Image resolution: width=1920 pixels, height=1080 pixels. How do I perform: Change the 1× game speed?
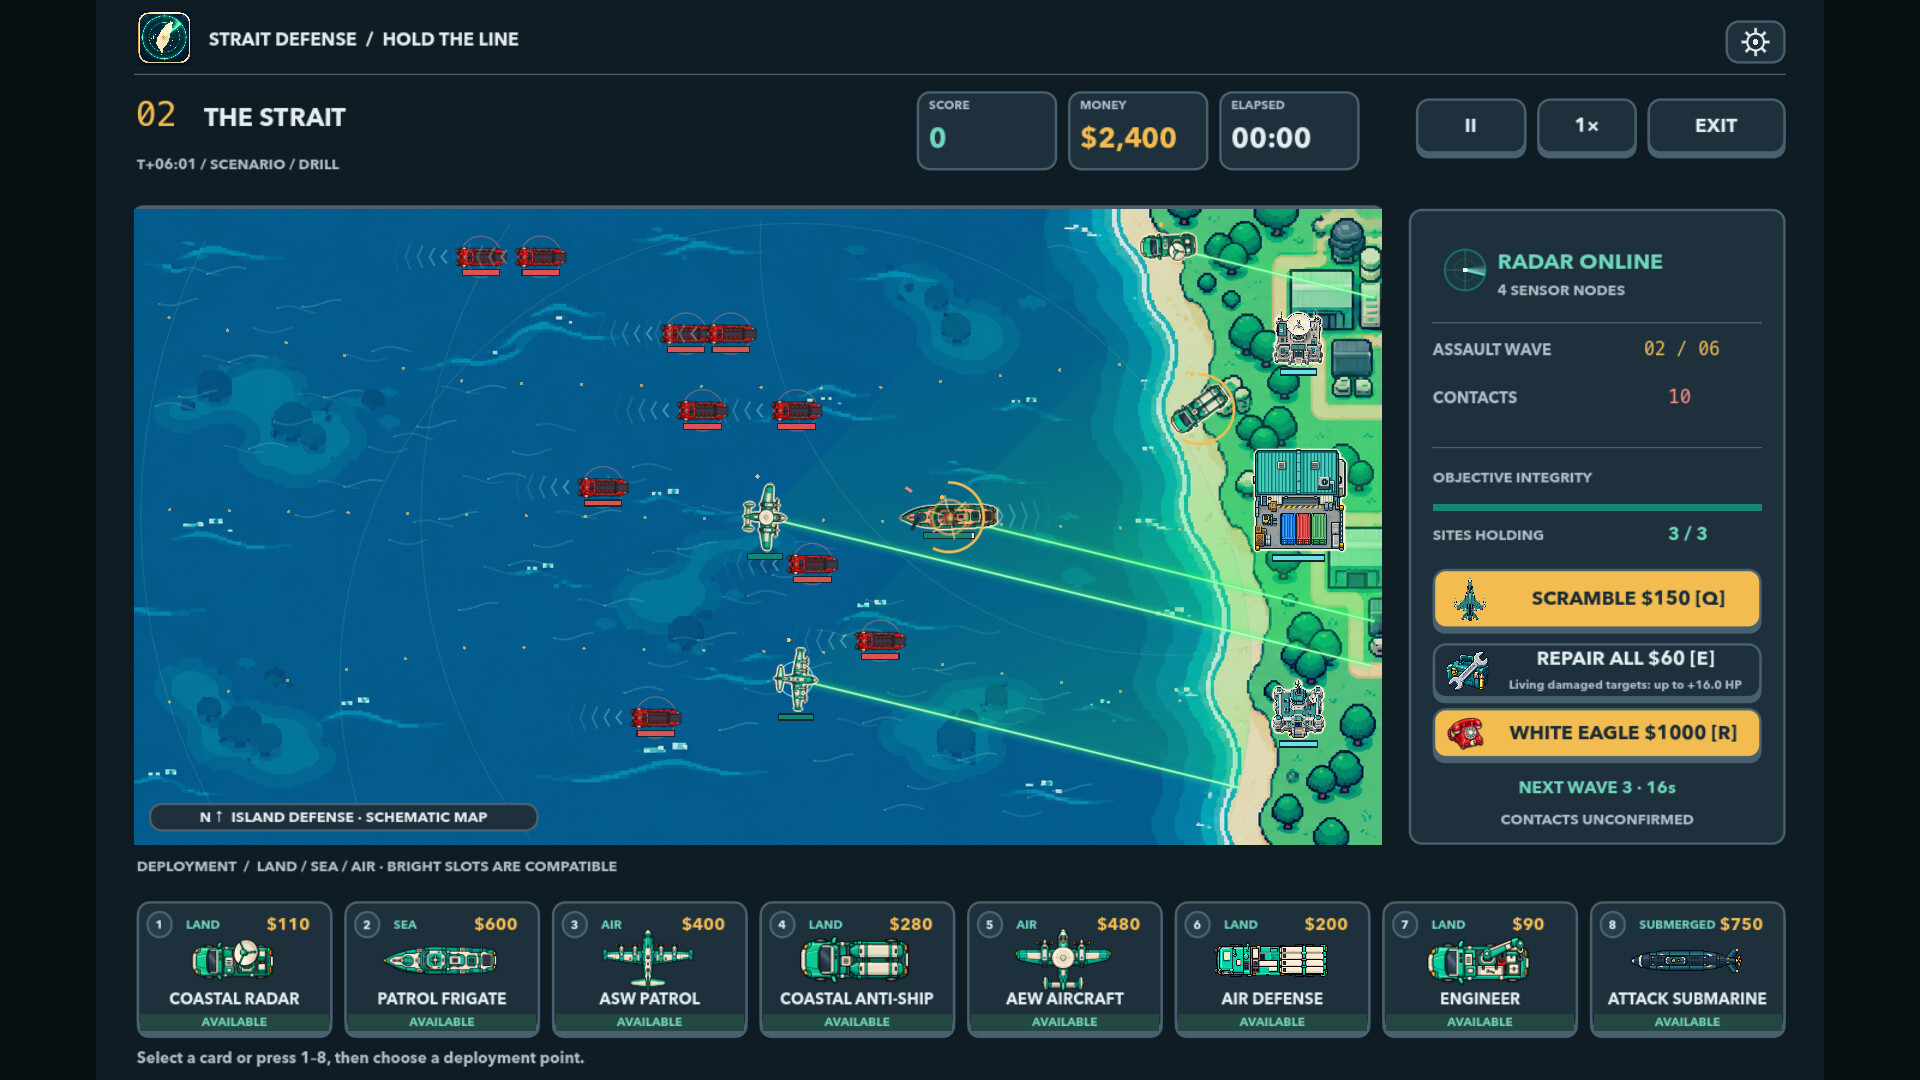(x=1586, y=126)
